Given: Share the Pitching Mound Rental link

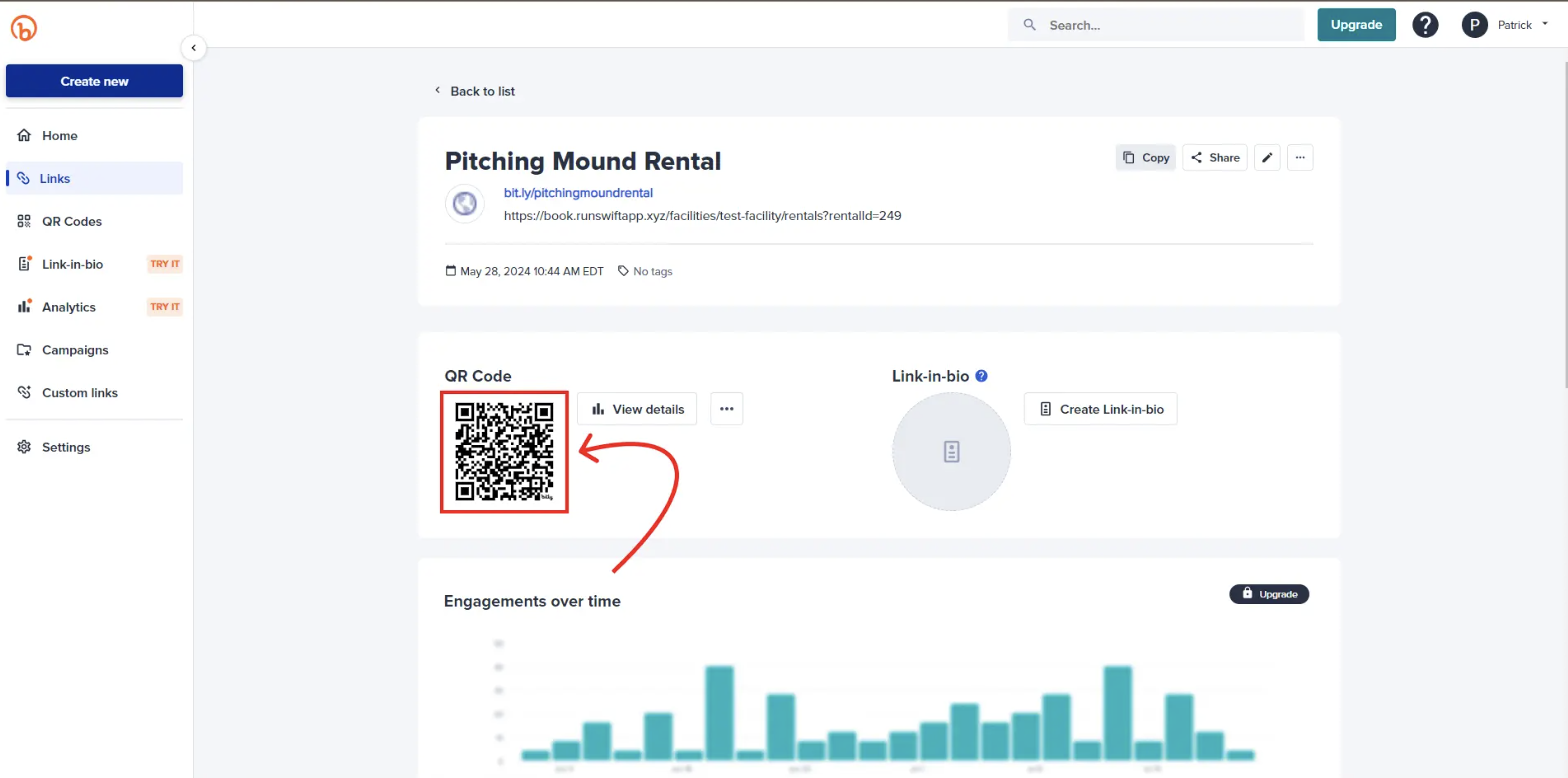Looking at the screenshot, I should [1215, 157].
